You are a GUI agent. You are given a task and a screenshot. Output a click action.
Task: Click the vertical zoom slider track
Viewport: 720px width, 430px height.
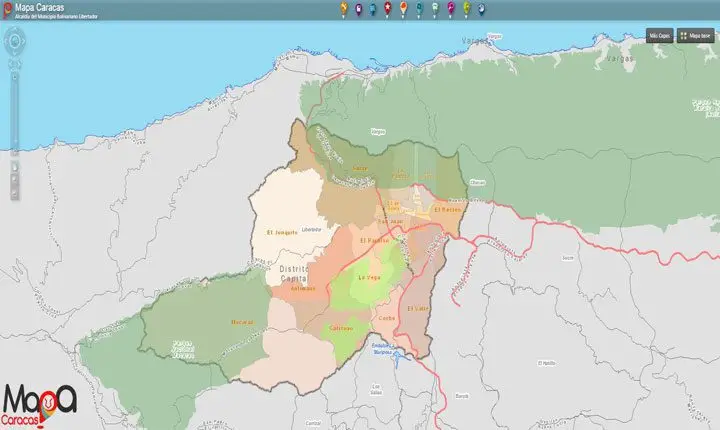(x=14, y=120)
